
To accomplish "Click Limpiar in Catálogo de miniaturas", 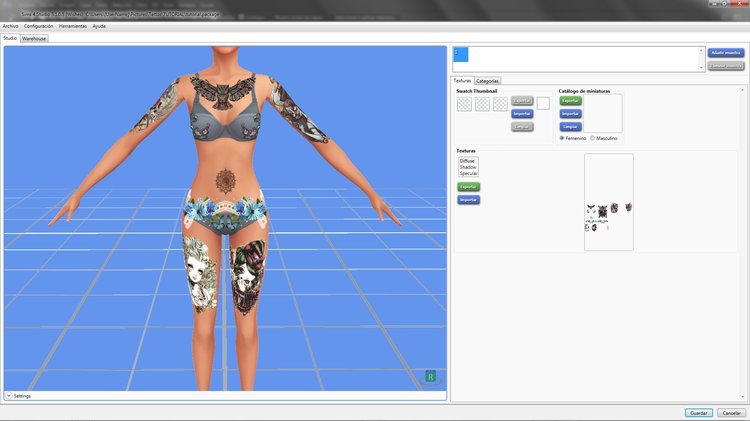I will [x=570, y=127].
